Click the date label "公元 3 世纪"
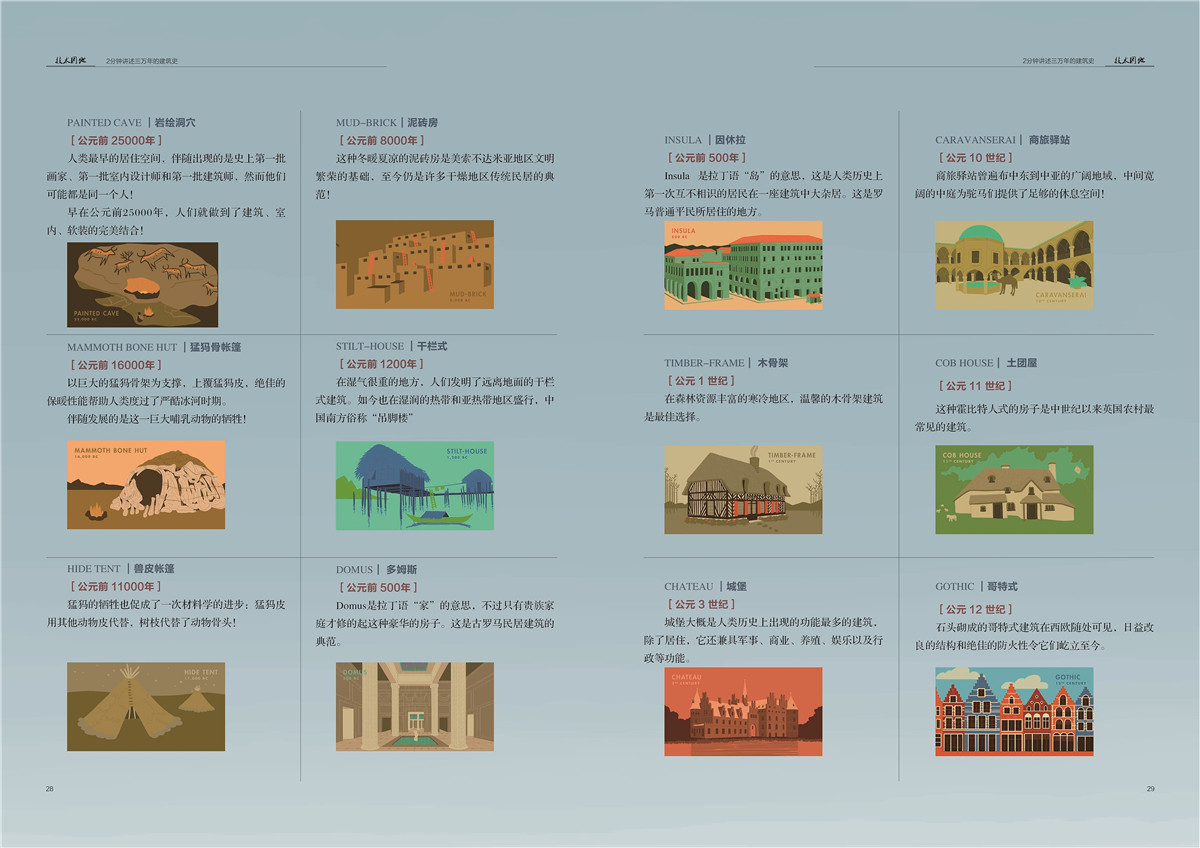 (x=701, y=604)
